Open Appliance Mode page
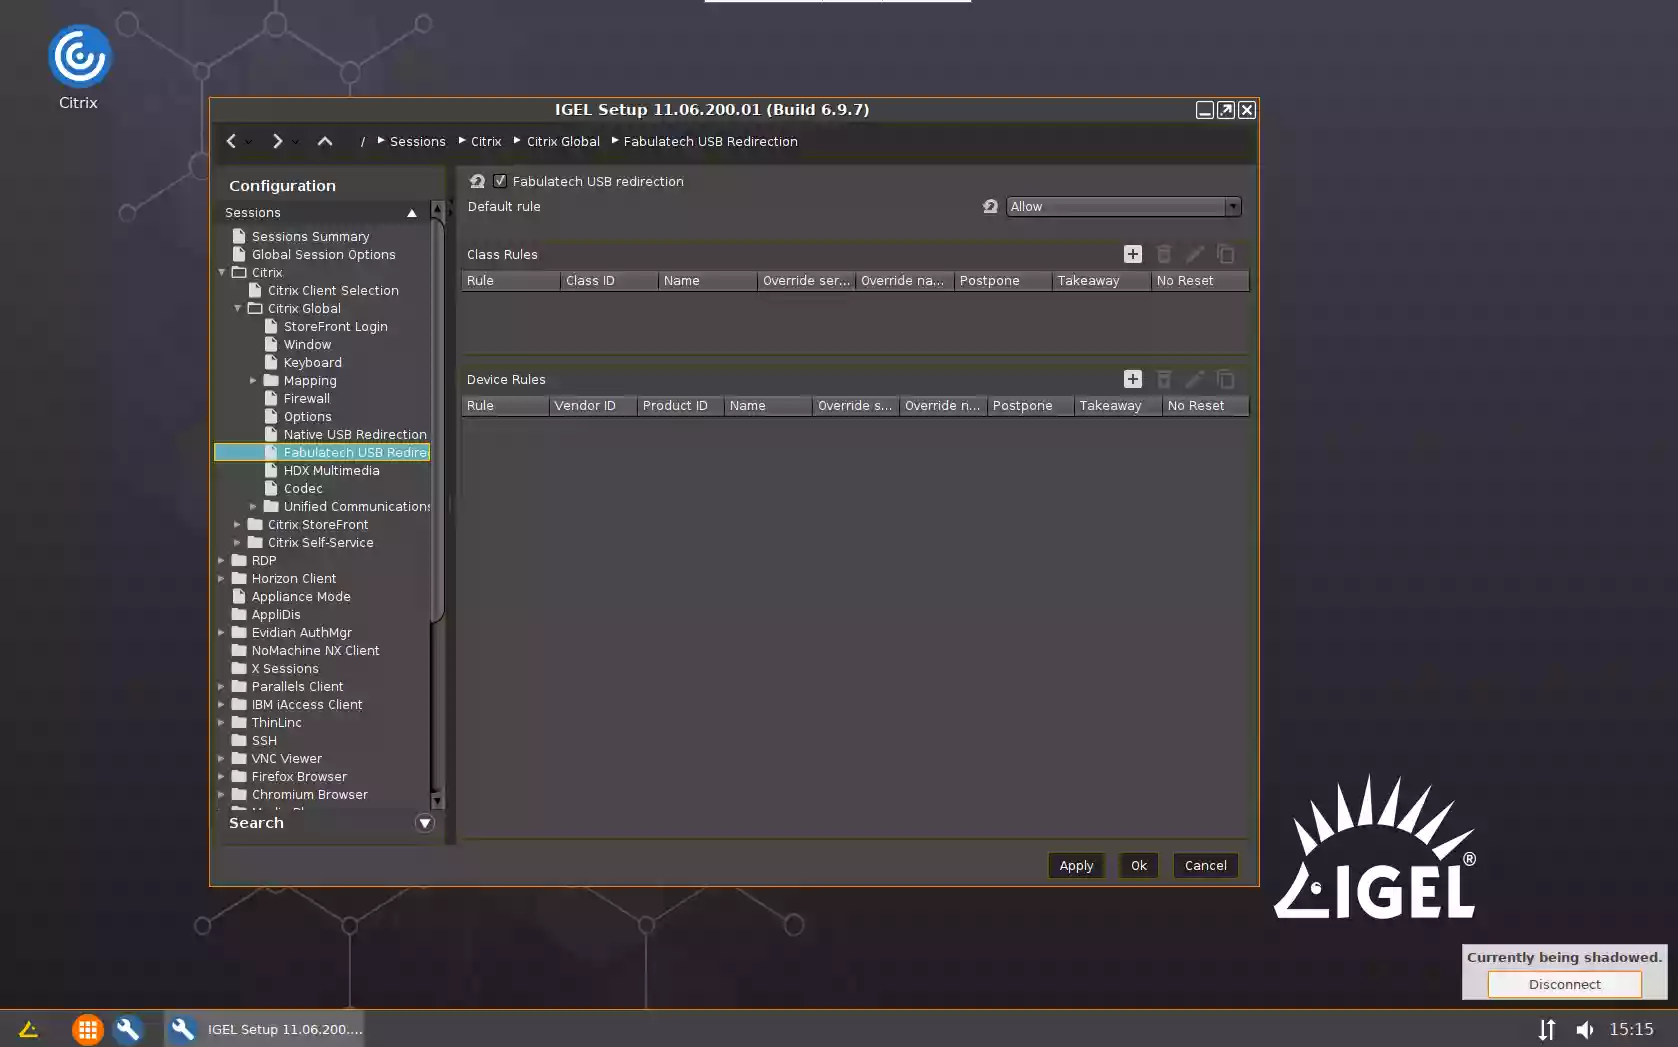1678x1047 pixels. (300, 596)
